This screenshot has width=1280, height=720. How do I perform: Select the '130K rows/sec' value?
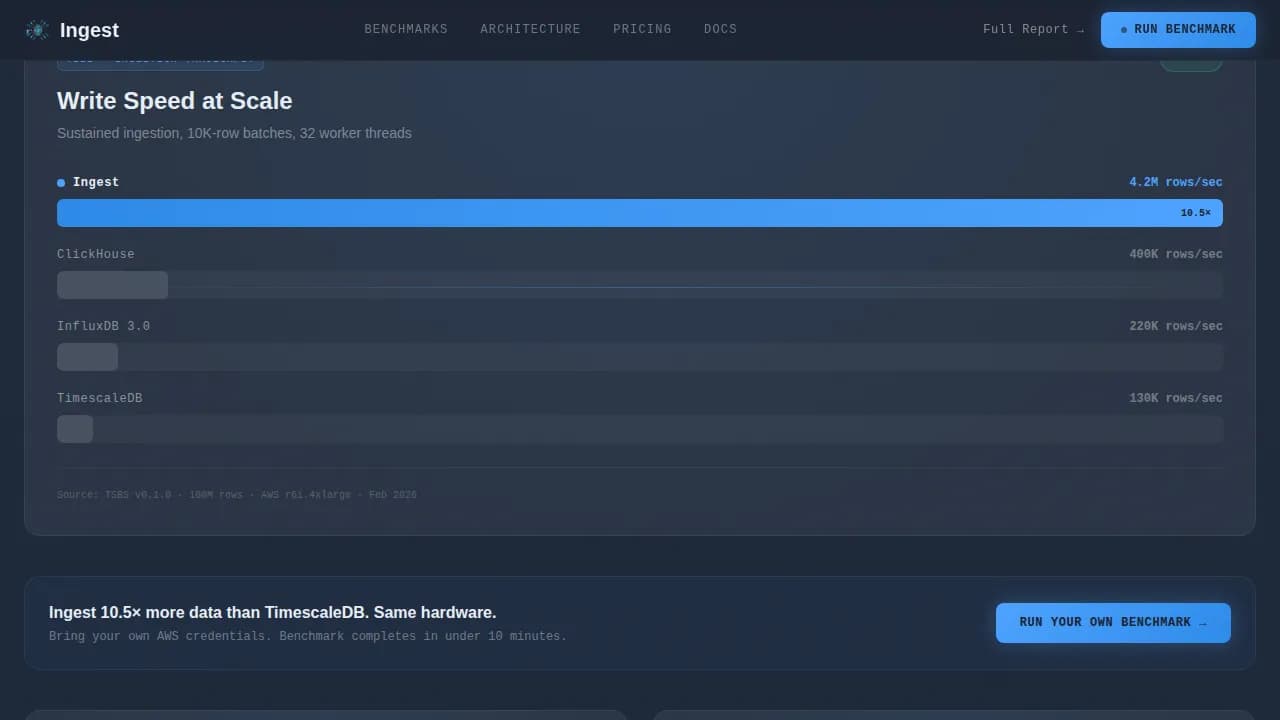click(x=1176, y=398)
